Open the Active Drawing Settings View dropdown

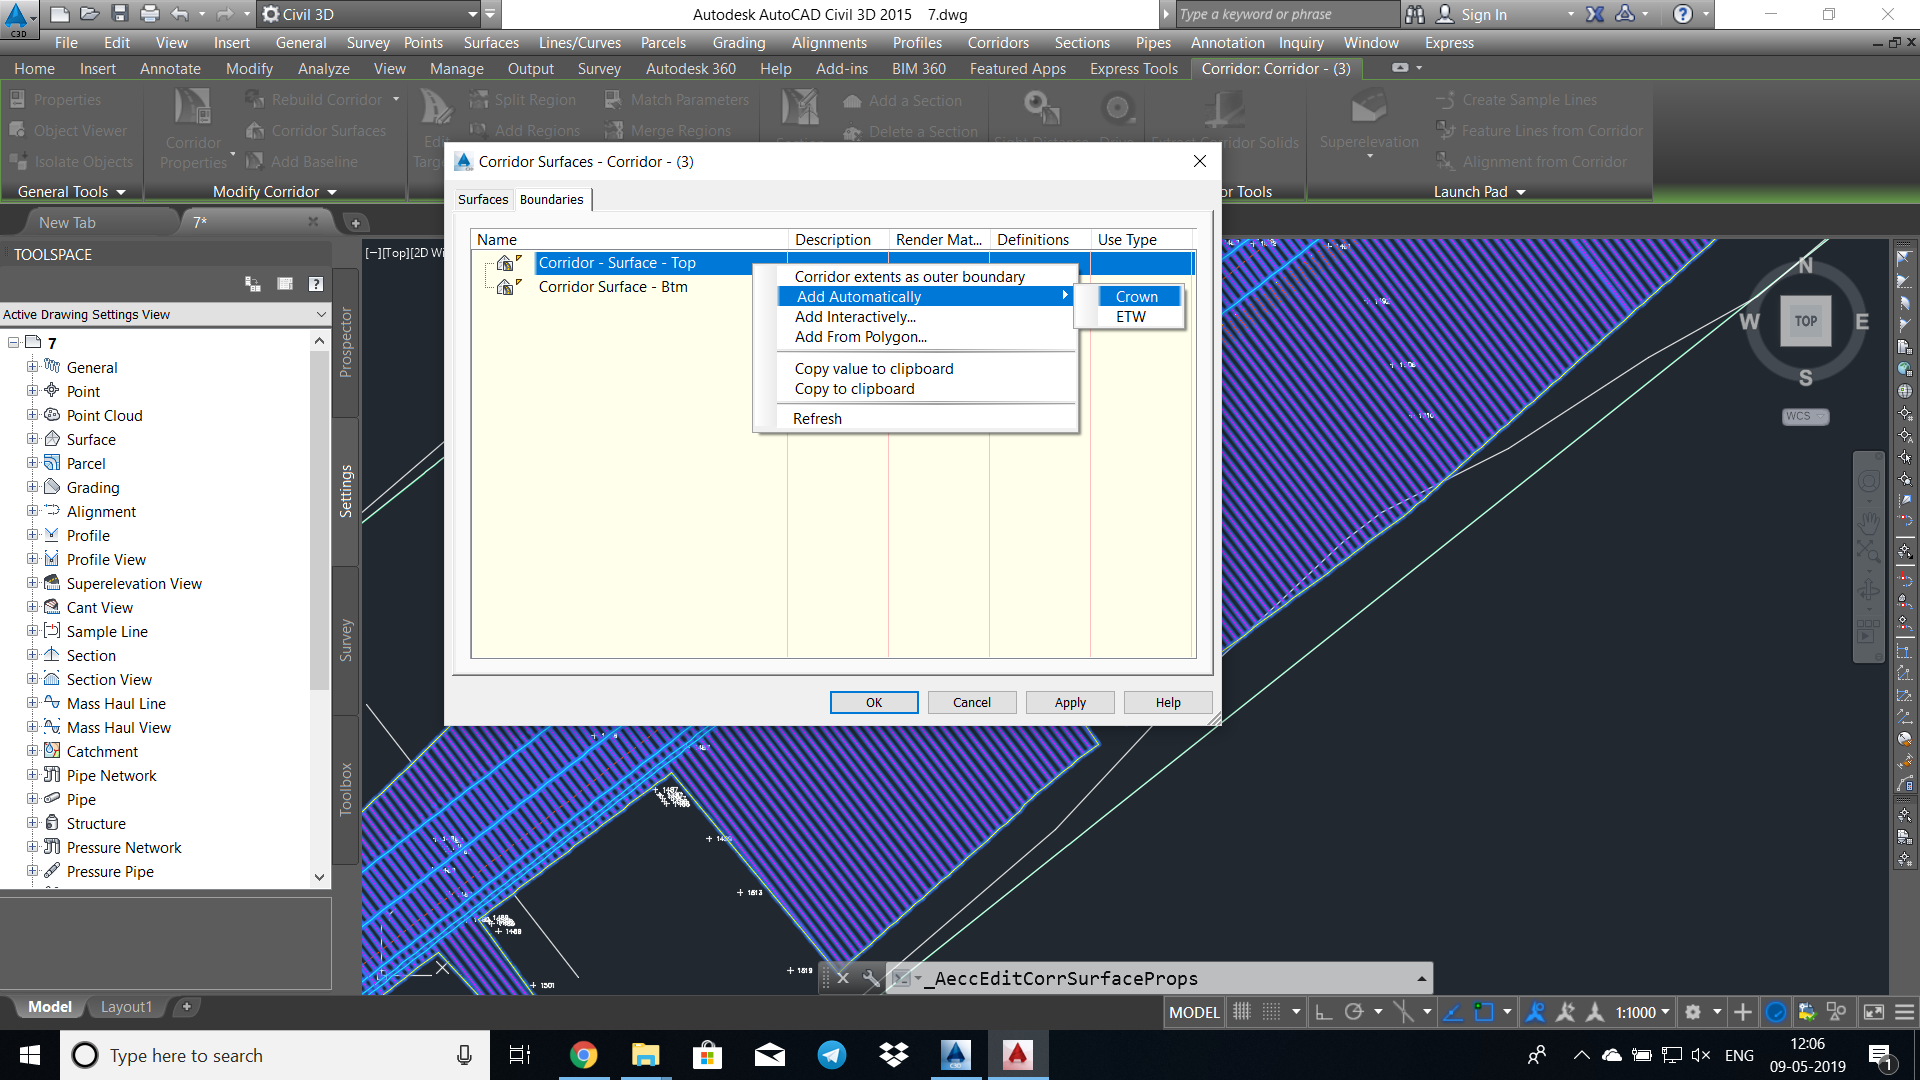point(321,314)
